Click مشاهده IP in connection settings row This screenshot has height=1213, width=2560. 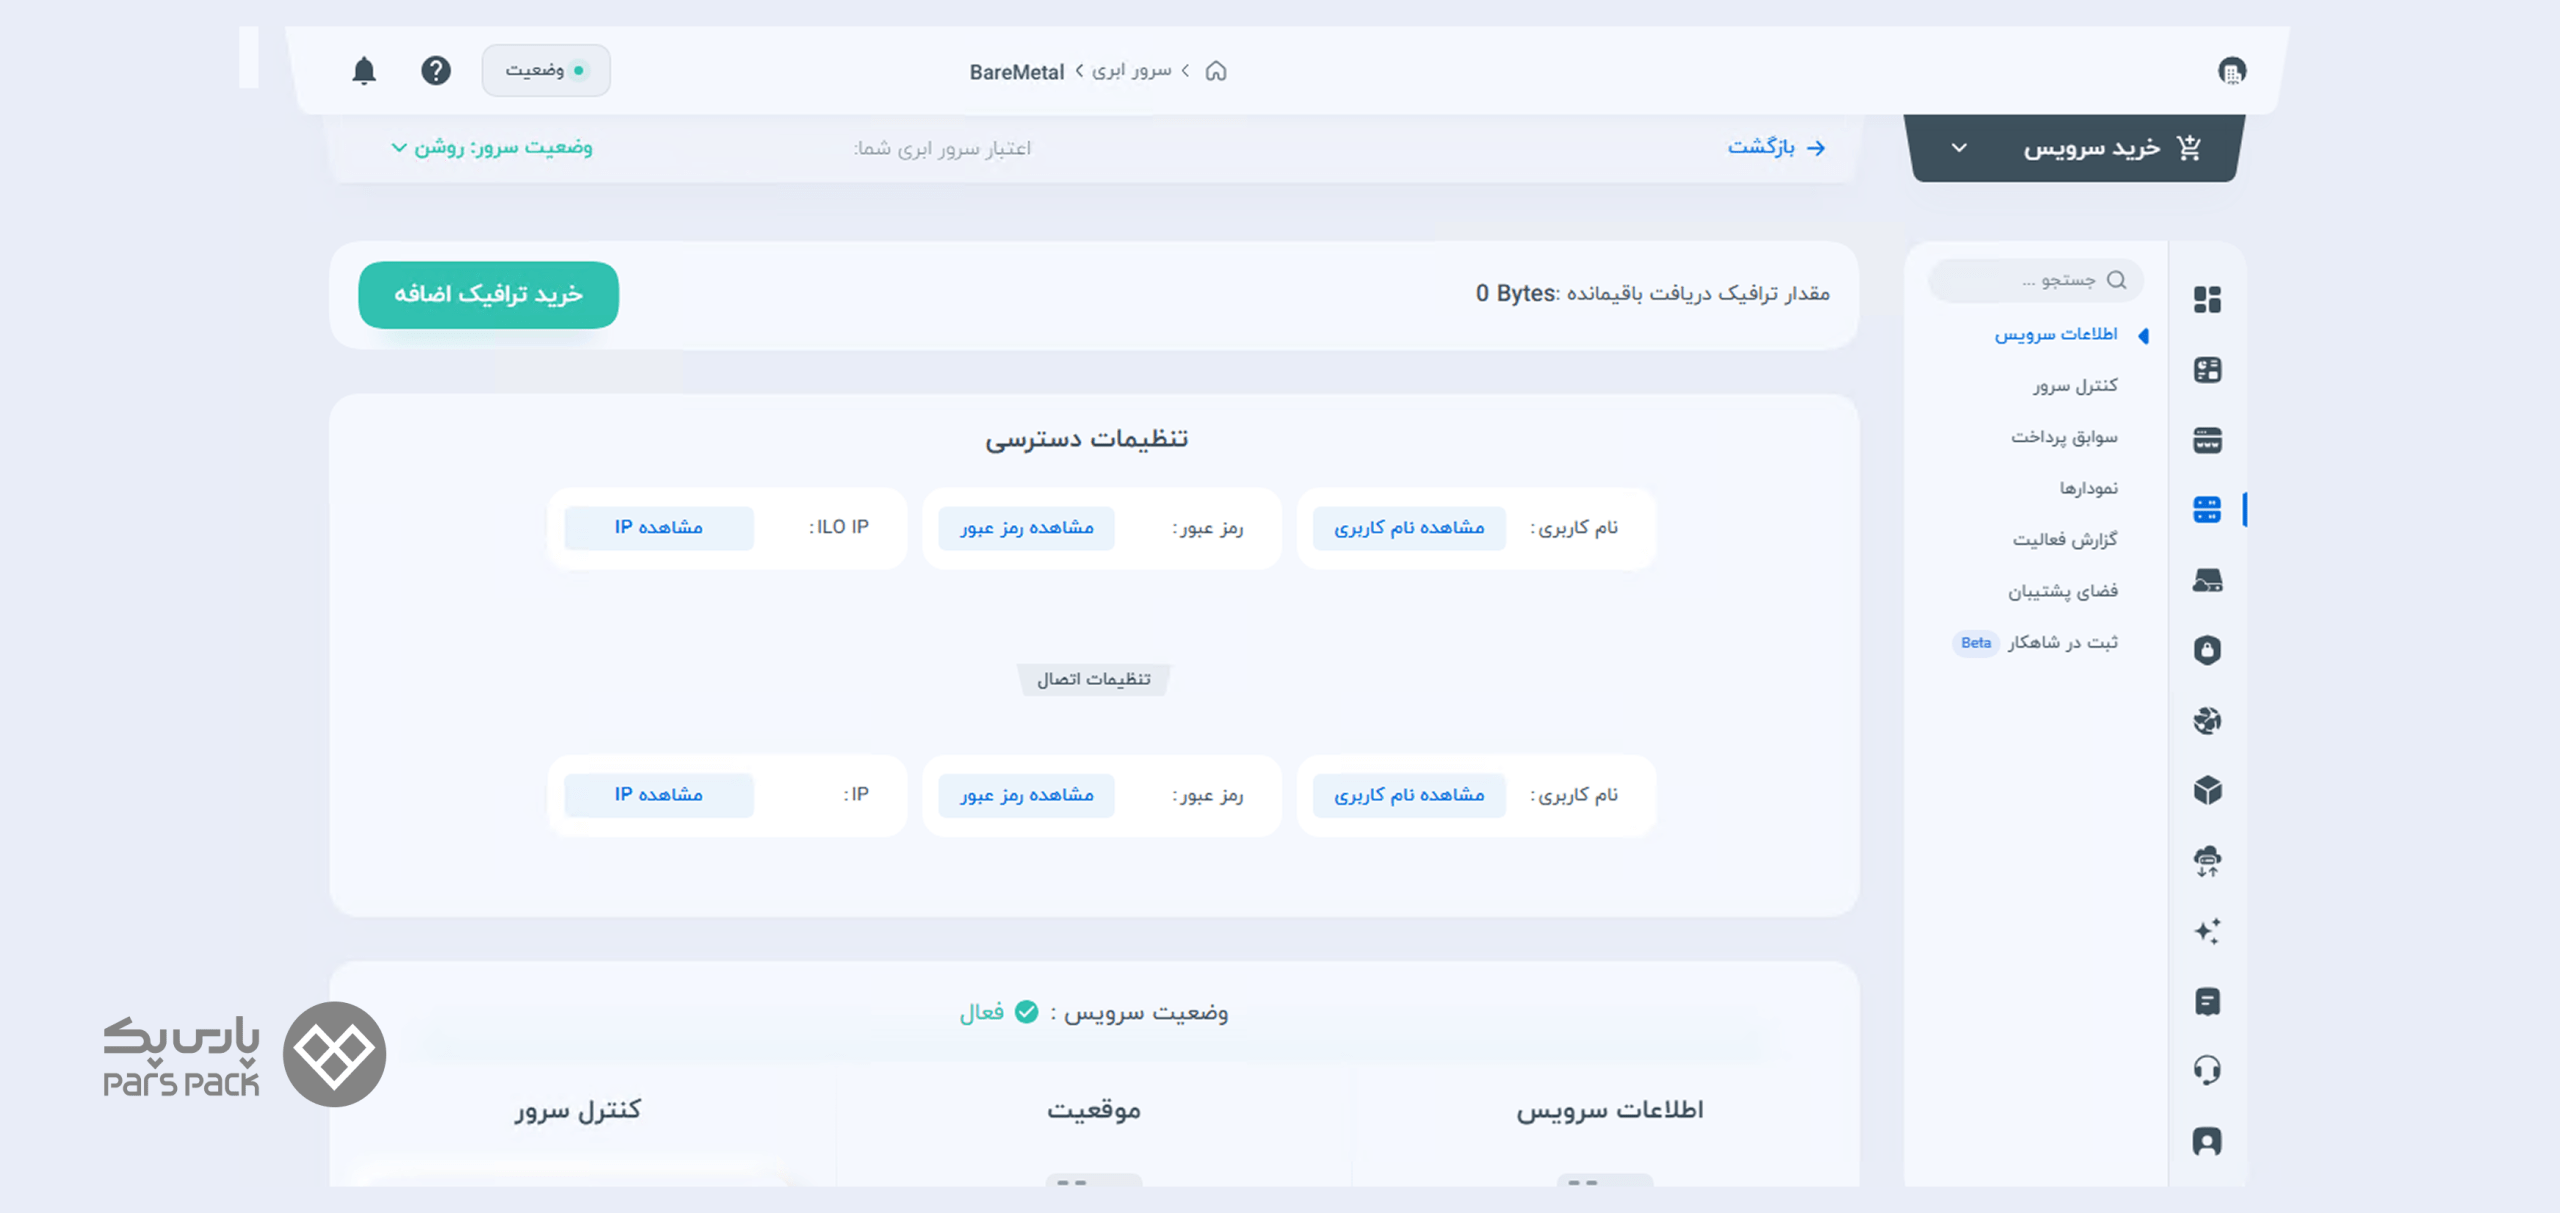coord(659,795)
